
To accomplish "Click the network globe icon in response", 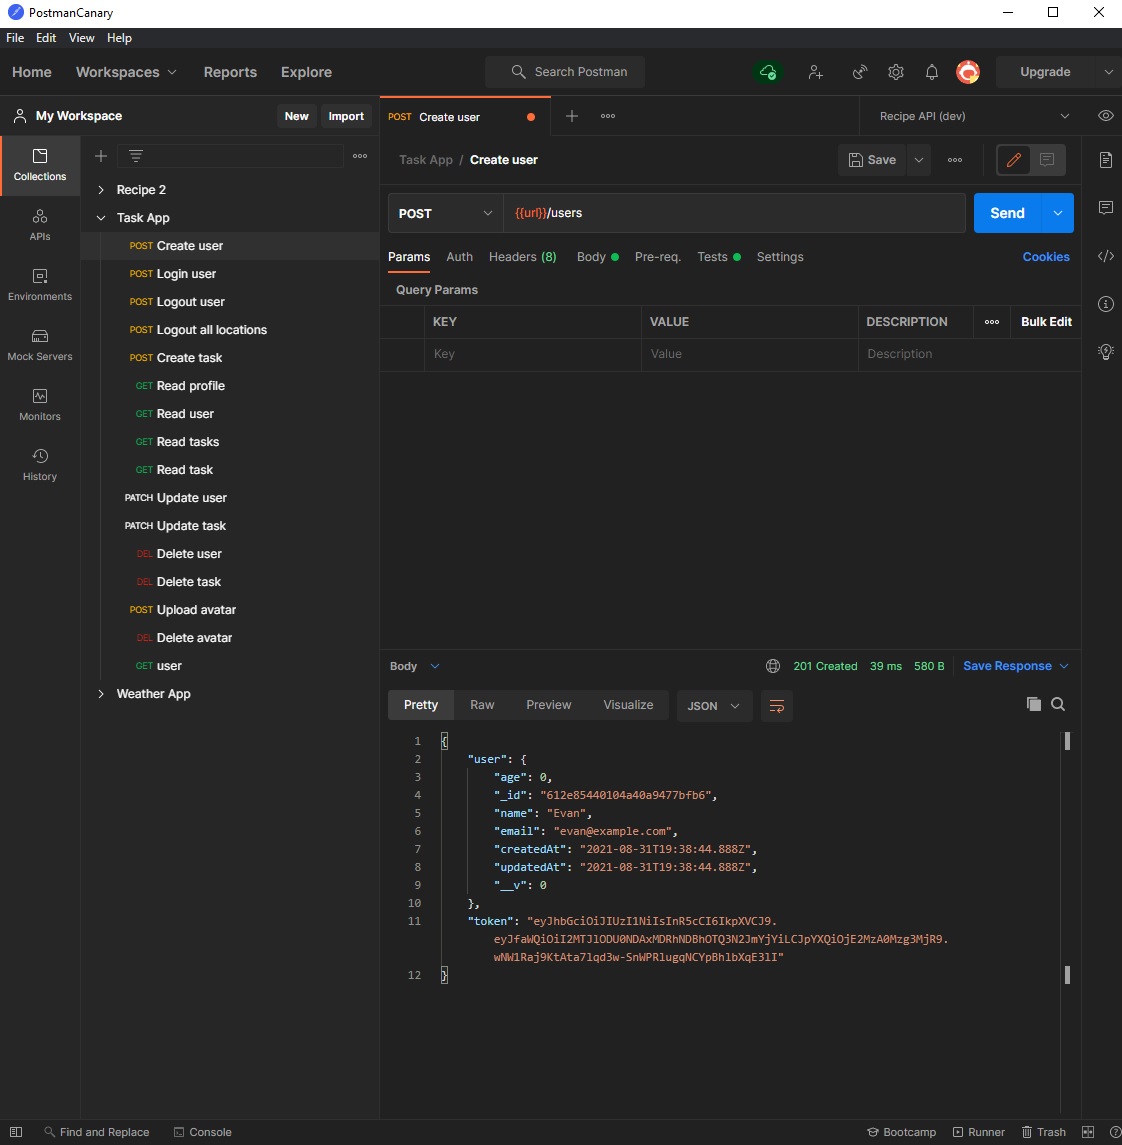I will tap(772, 666).
